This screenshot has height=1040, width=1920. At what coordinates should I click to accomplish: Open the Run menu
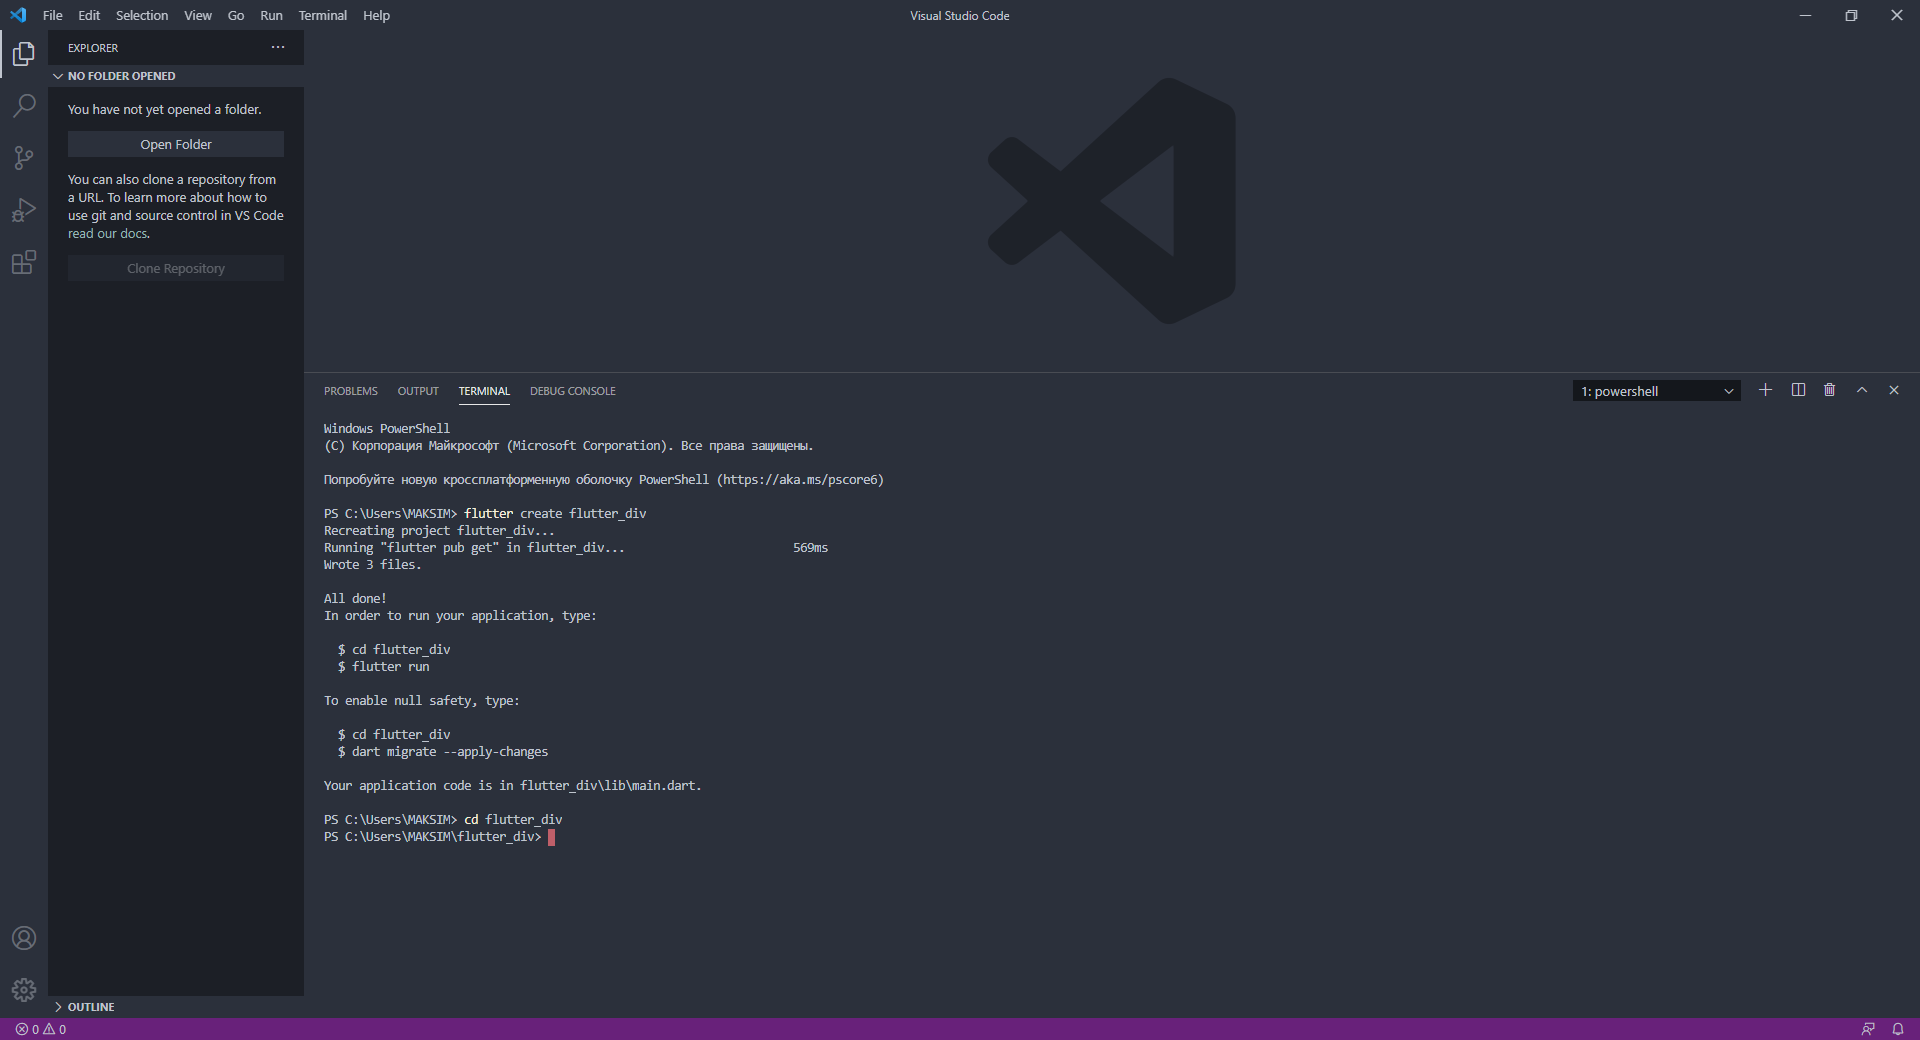pyautogui.click(x=271, y=15)
